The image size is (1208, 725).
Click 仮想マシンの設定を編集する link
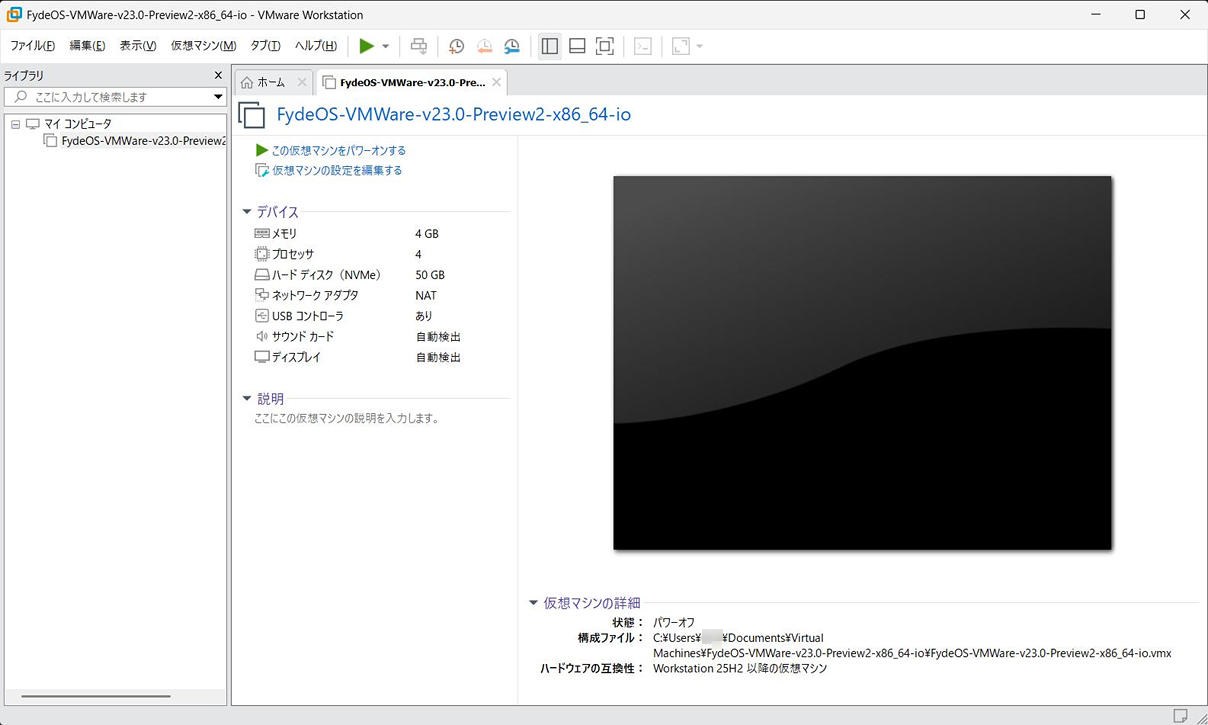pos(337,171)
